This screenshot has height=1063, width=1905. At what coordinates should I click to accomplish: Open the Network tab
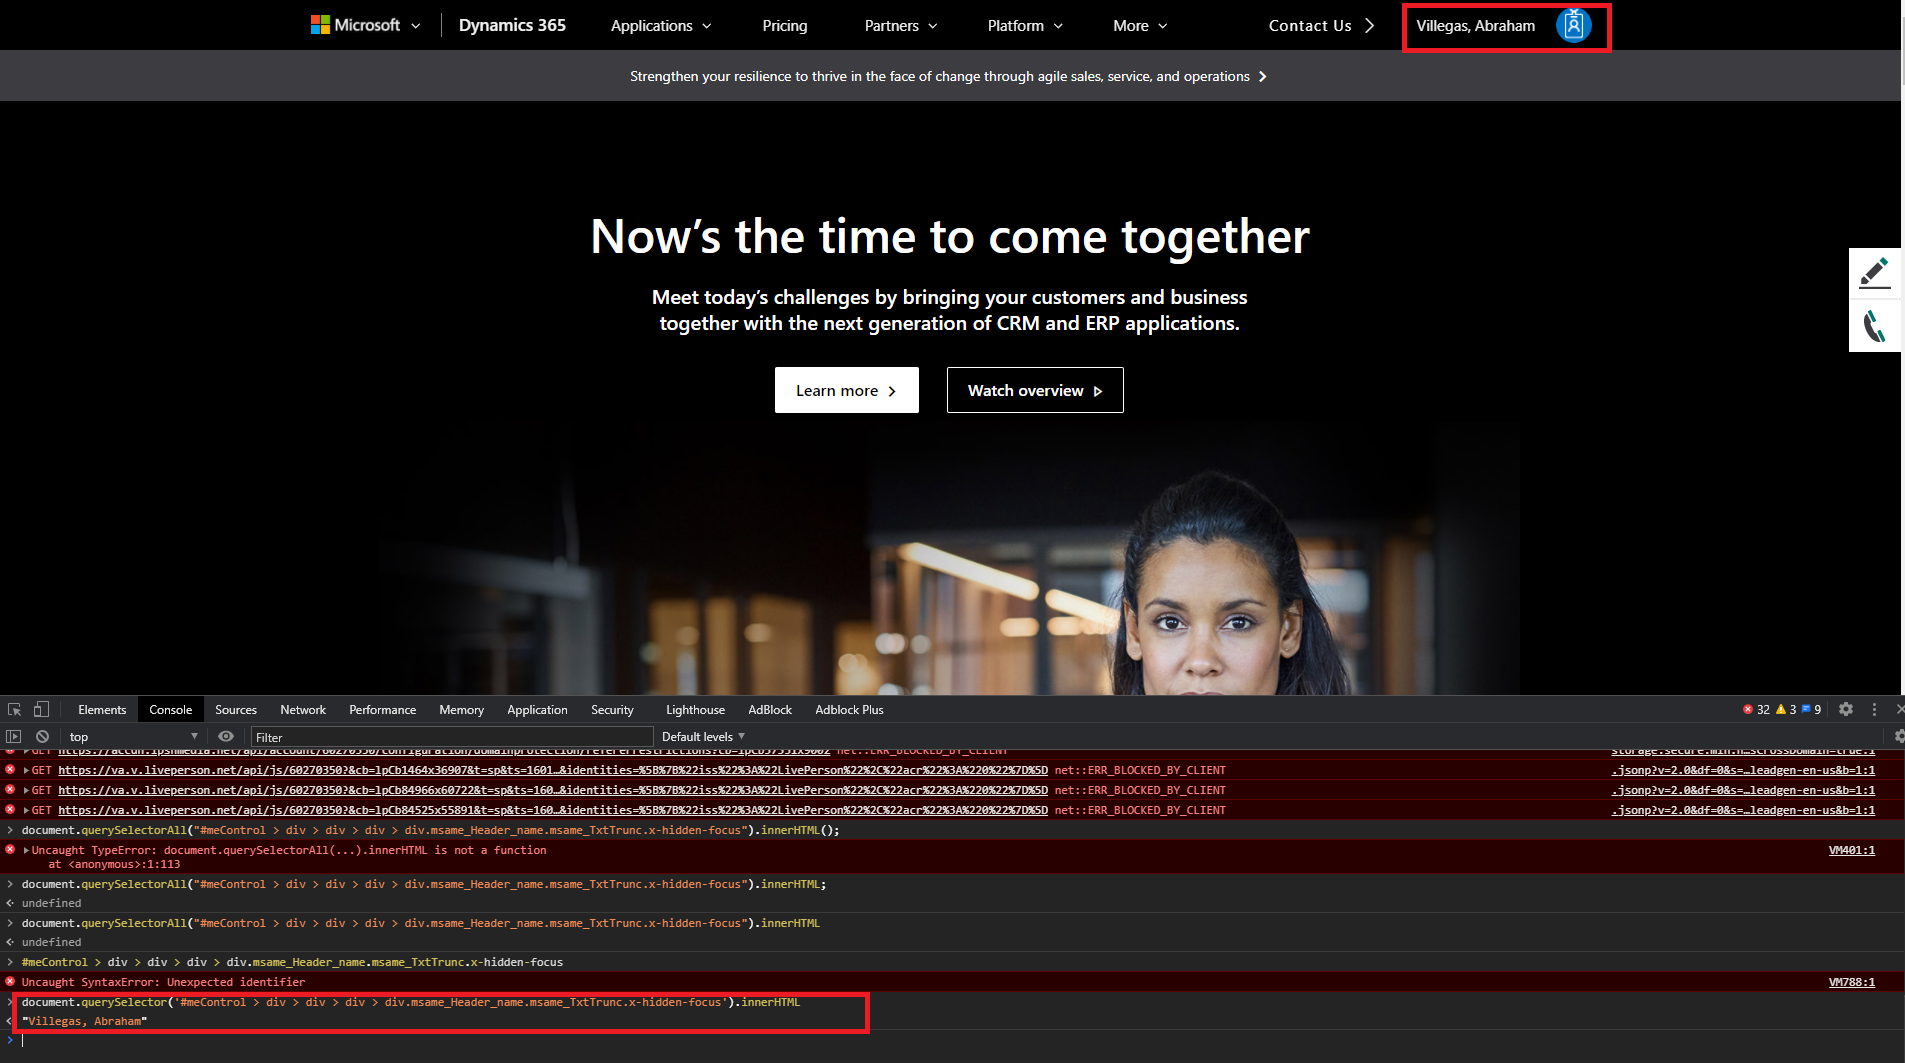point(303,709)
